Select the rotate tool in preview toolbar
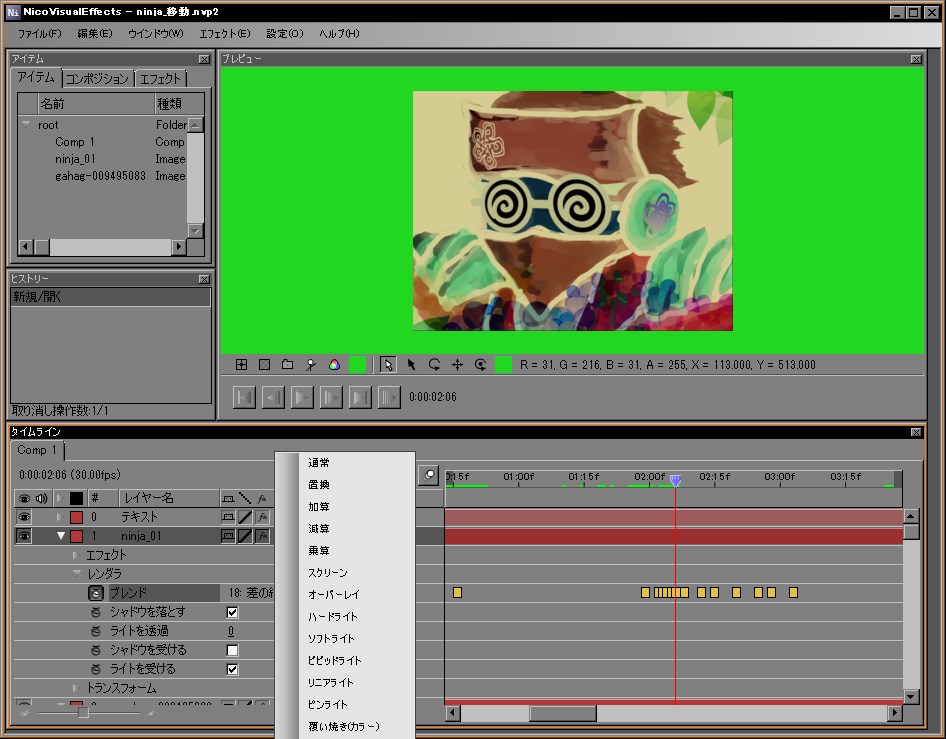946x739 pixels. point(434,364)
